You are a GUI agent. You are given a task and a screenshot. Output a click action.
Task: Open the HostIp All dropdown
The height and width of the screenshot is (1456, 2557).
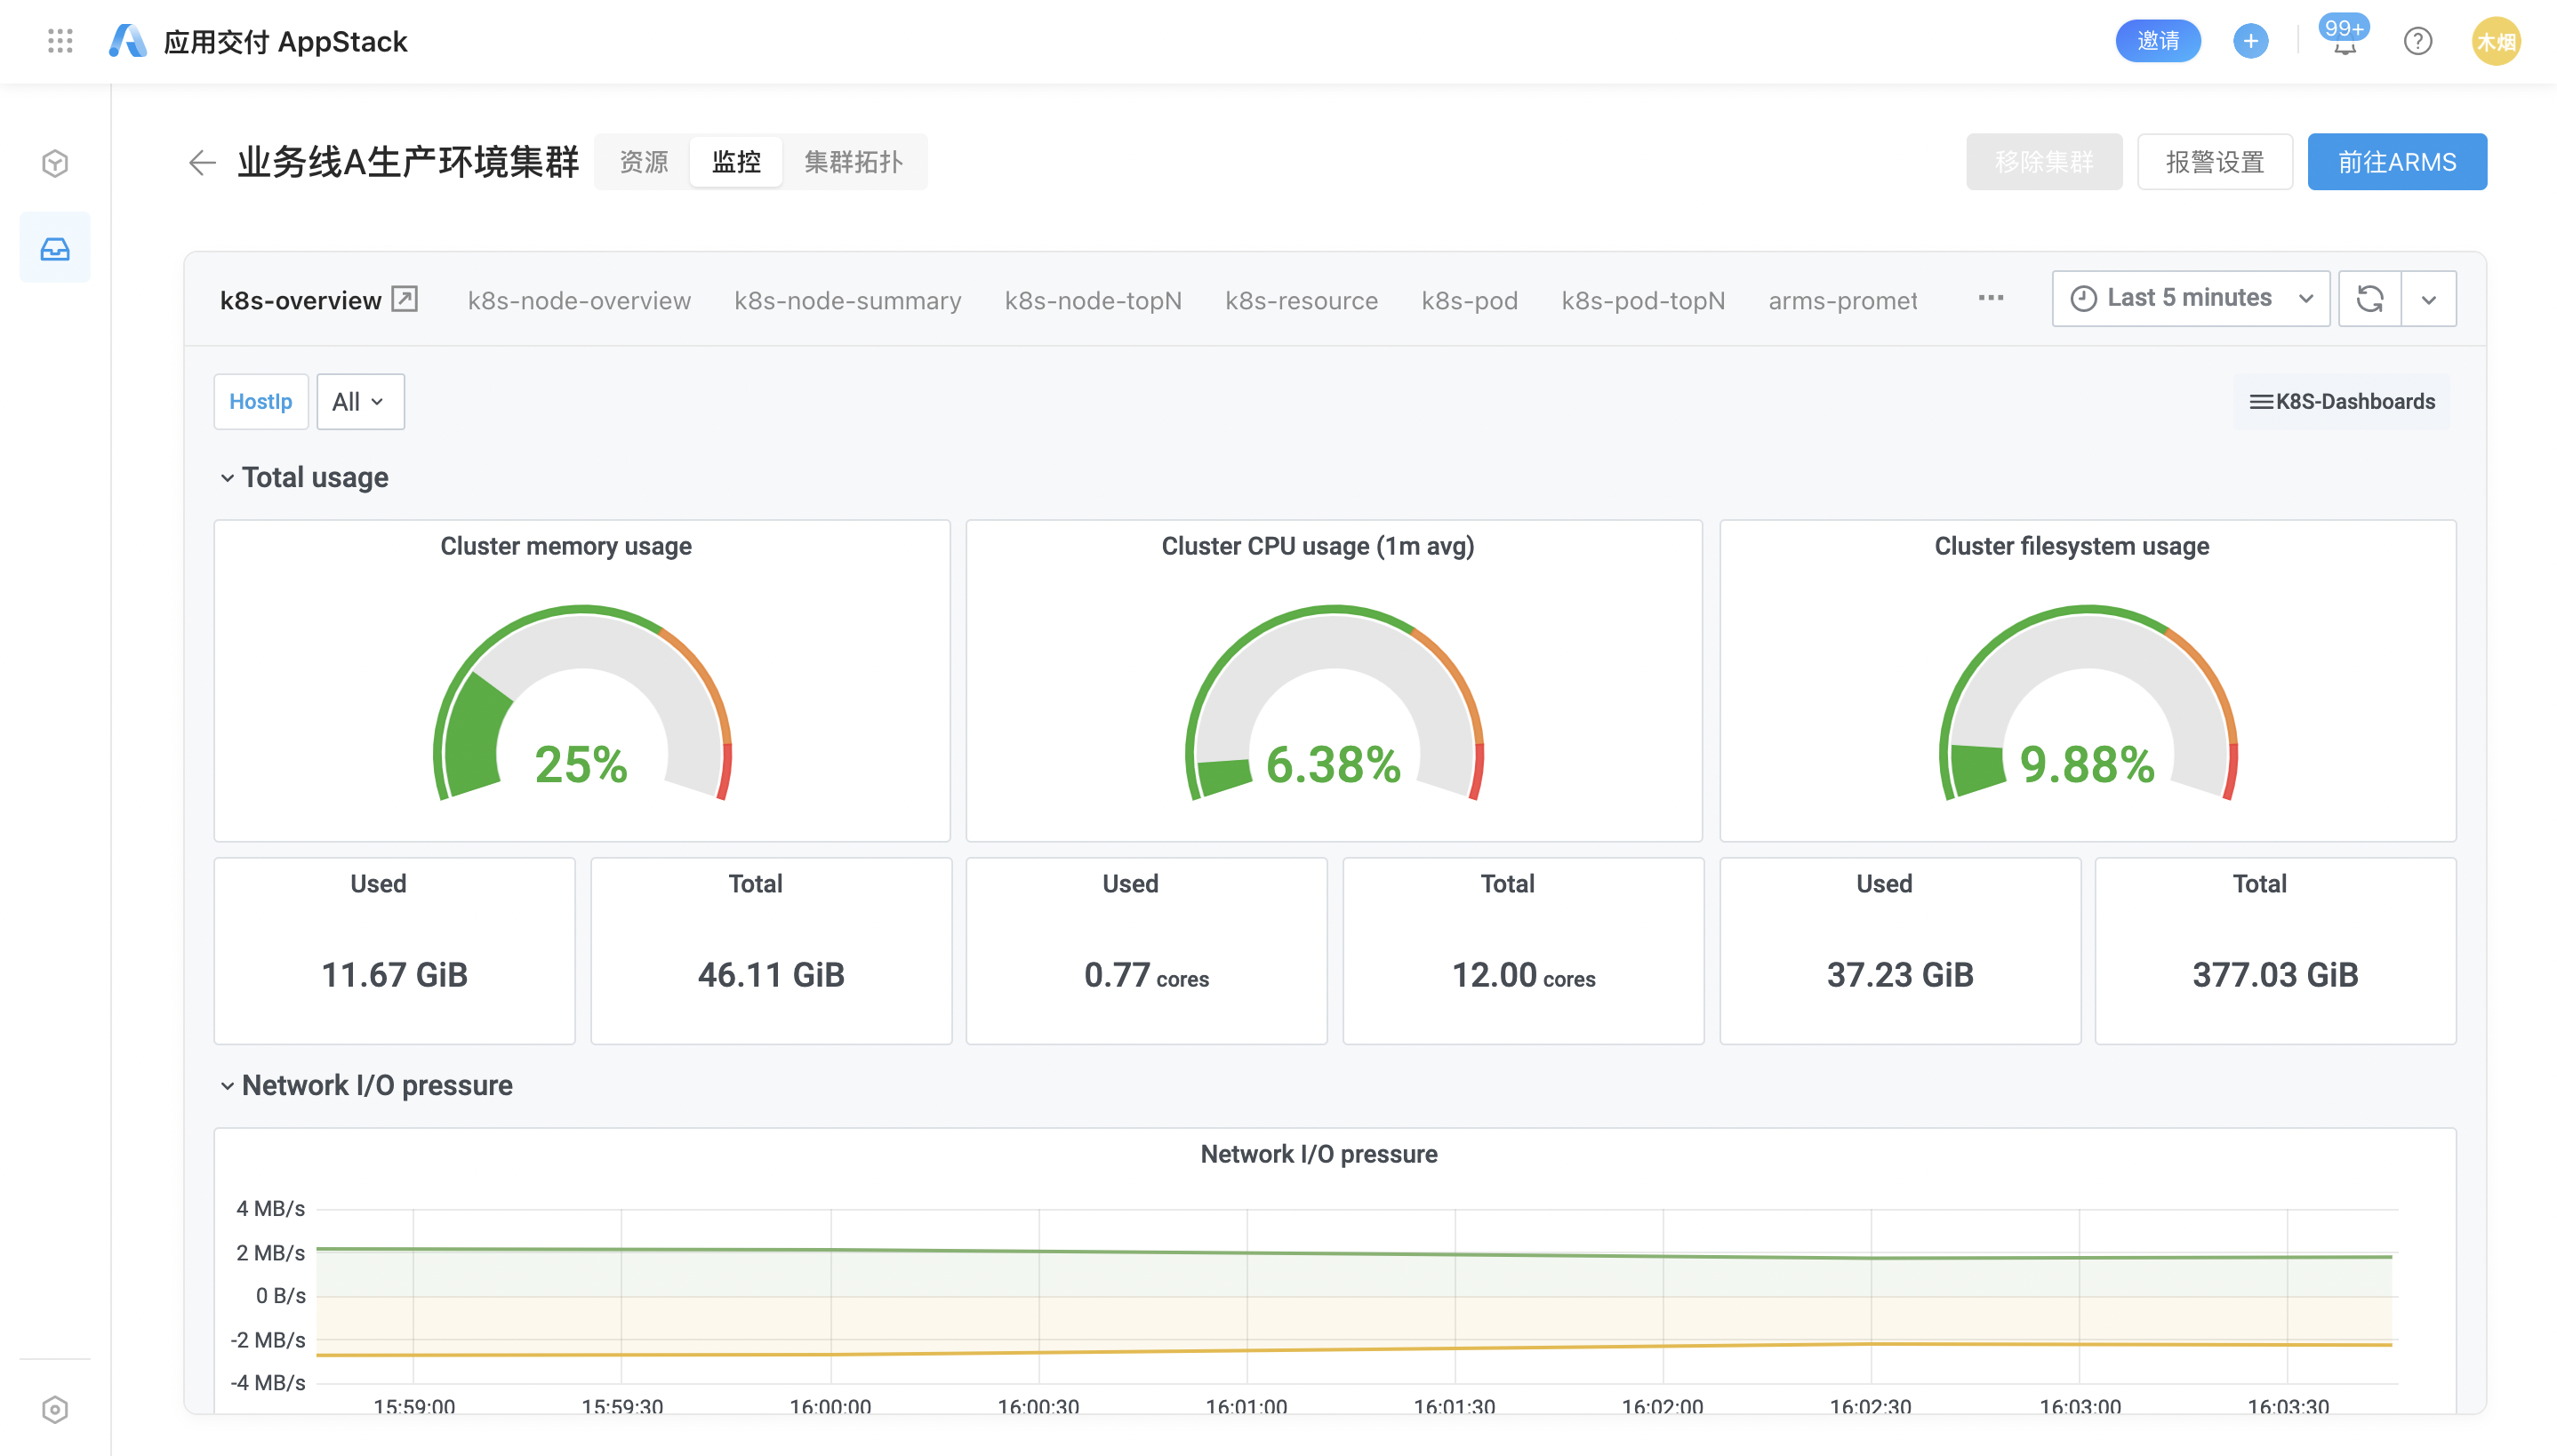click(x=360, y=401)
